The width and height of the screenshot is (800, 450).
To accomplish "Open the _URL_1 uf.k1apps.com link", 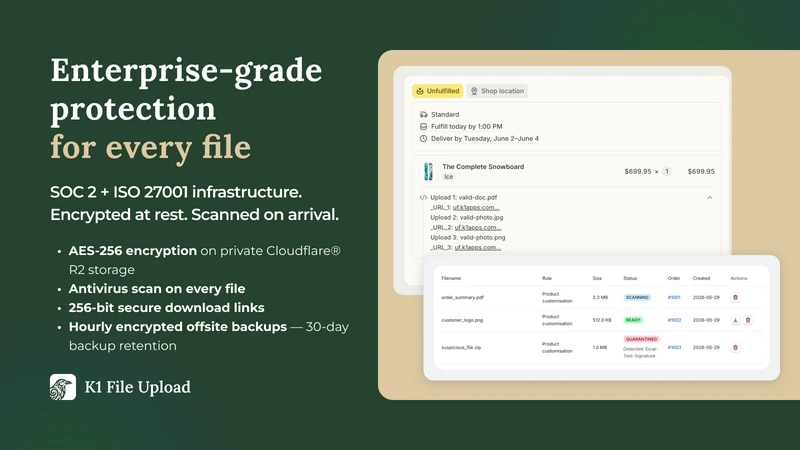I will coord(476,207).
